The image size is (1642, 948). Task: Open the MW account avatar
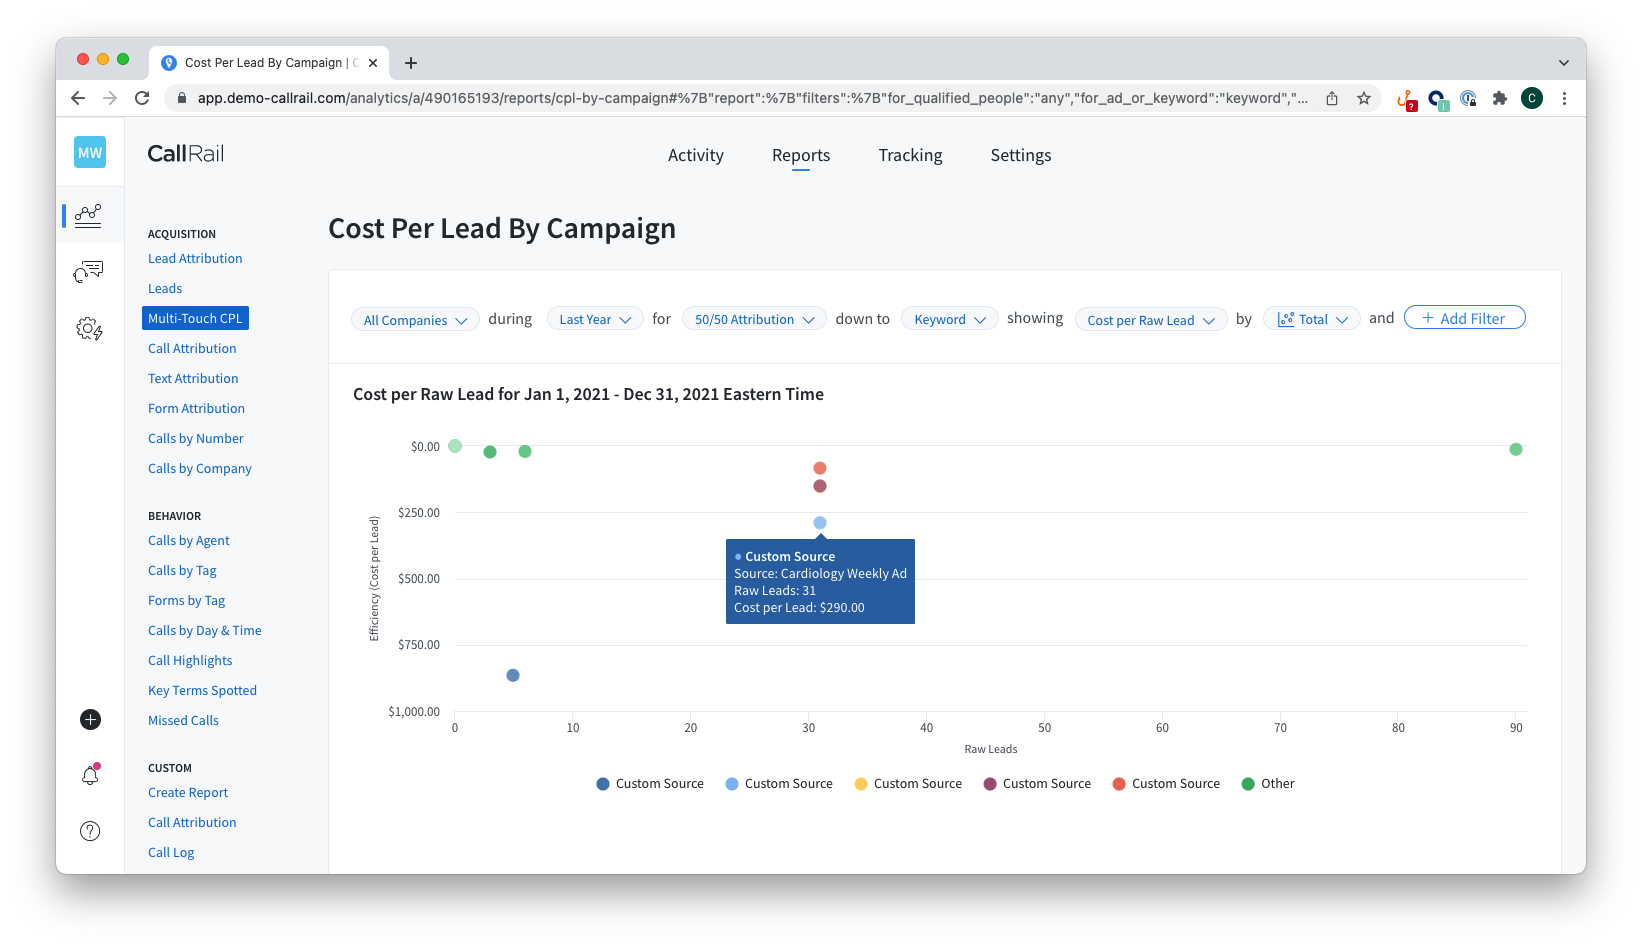coord(90,152)
